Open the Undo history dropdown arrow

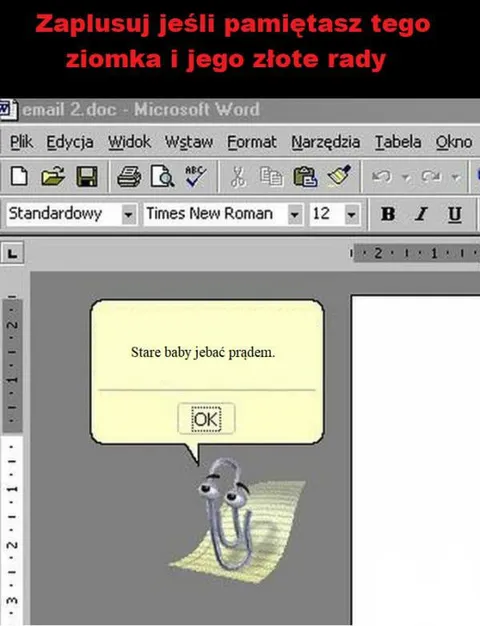coord(407,177)
